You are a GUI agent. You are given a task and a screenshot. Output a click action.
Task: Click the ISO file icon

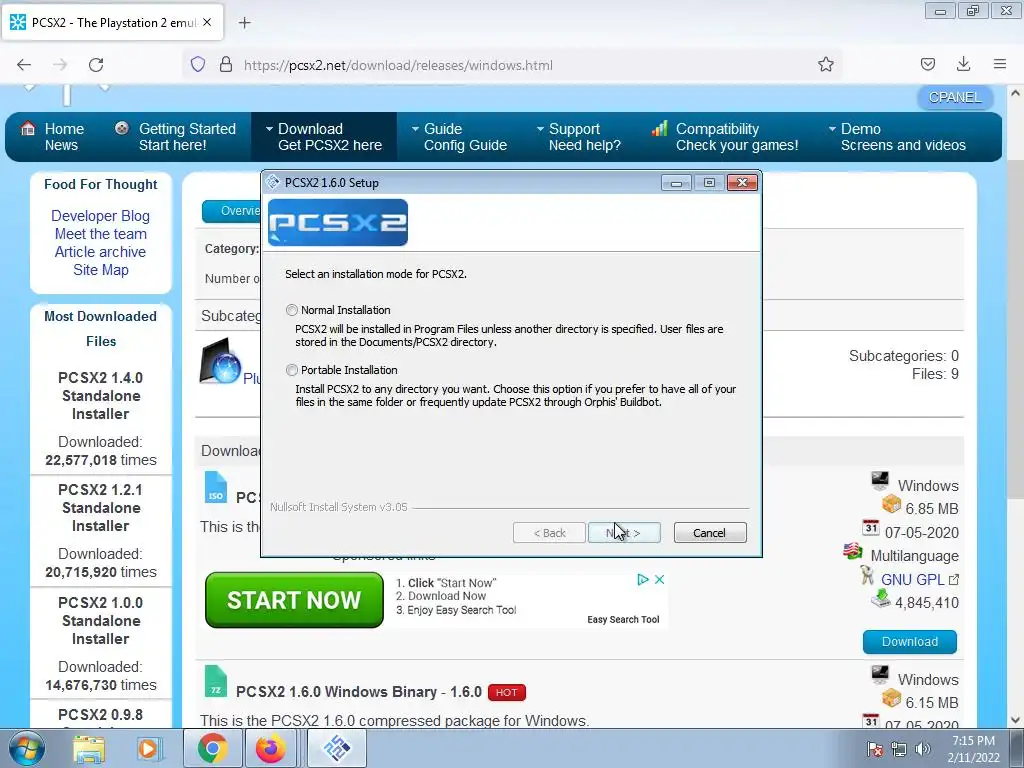point(216,488)
